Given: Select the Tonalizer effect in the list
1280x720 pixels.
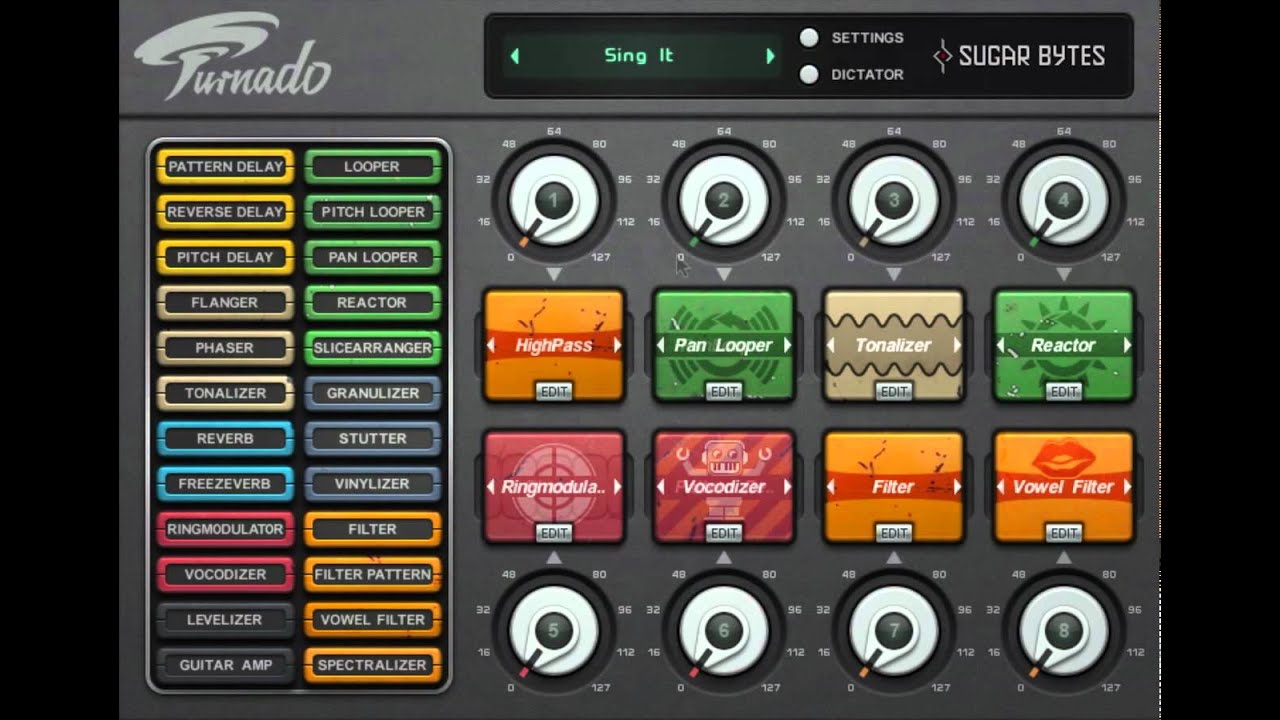Looking at the screenshot, I should coord(225,393).
